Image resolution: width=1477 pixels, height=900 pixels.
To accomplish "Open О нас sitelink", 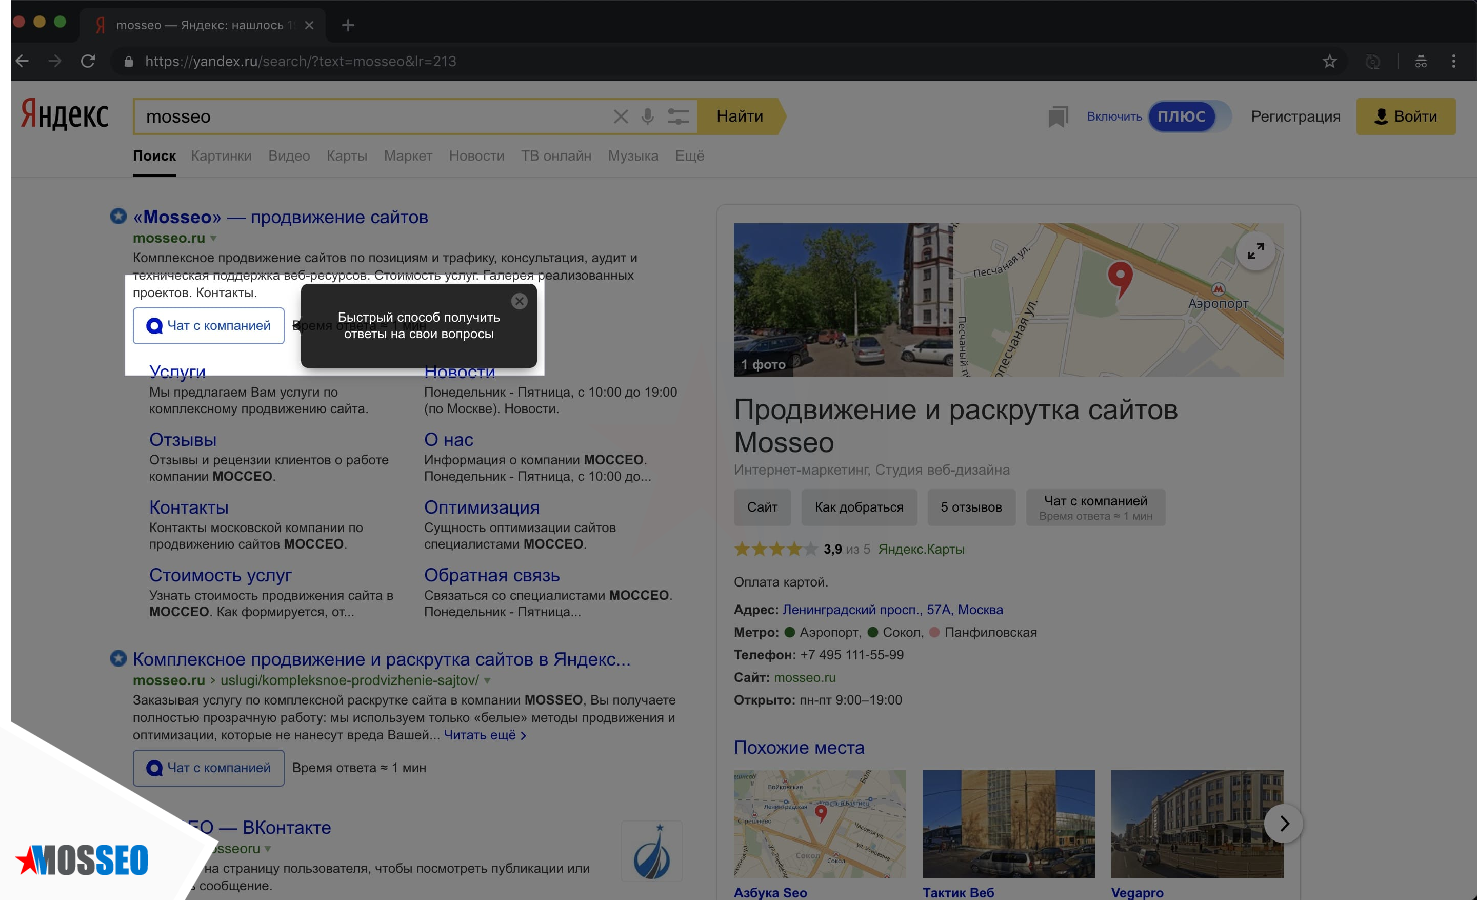I will (x=449, y=440).
